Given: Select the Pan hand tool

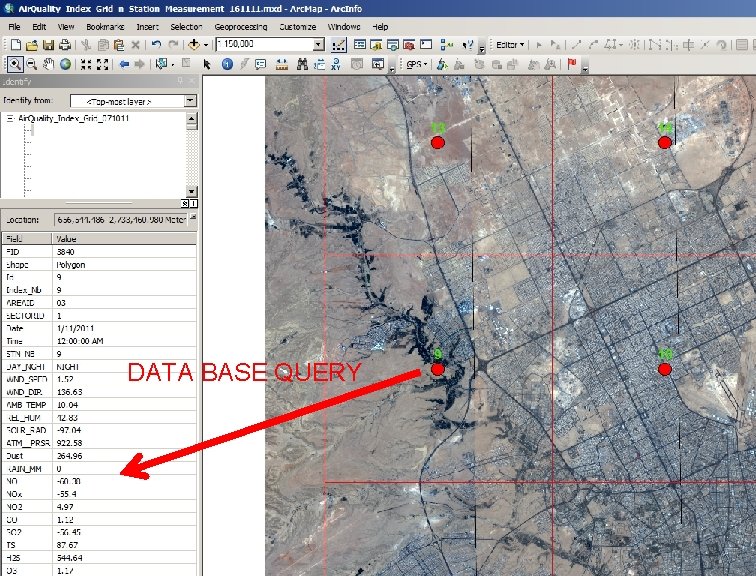Looking at the screenshot, I should pyautogui.click(x=48, y=64).
